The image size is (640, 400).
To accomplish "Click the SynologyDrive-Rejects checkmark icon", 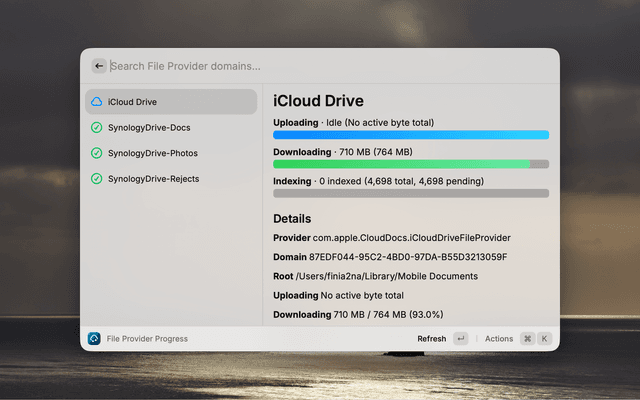I will [97, 179].
